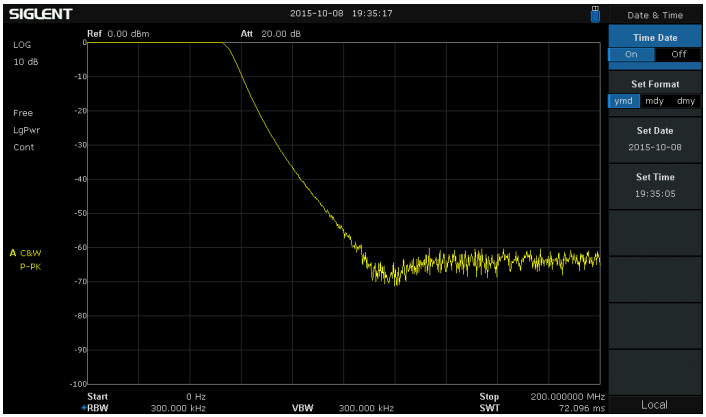Choose the ymd date format
The width and height of the screenshot is (706, 417).
(624, 101)
